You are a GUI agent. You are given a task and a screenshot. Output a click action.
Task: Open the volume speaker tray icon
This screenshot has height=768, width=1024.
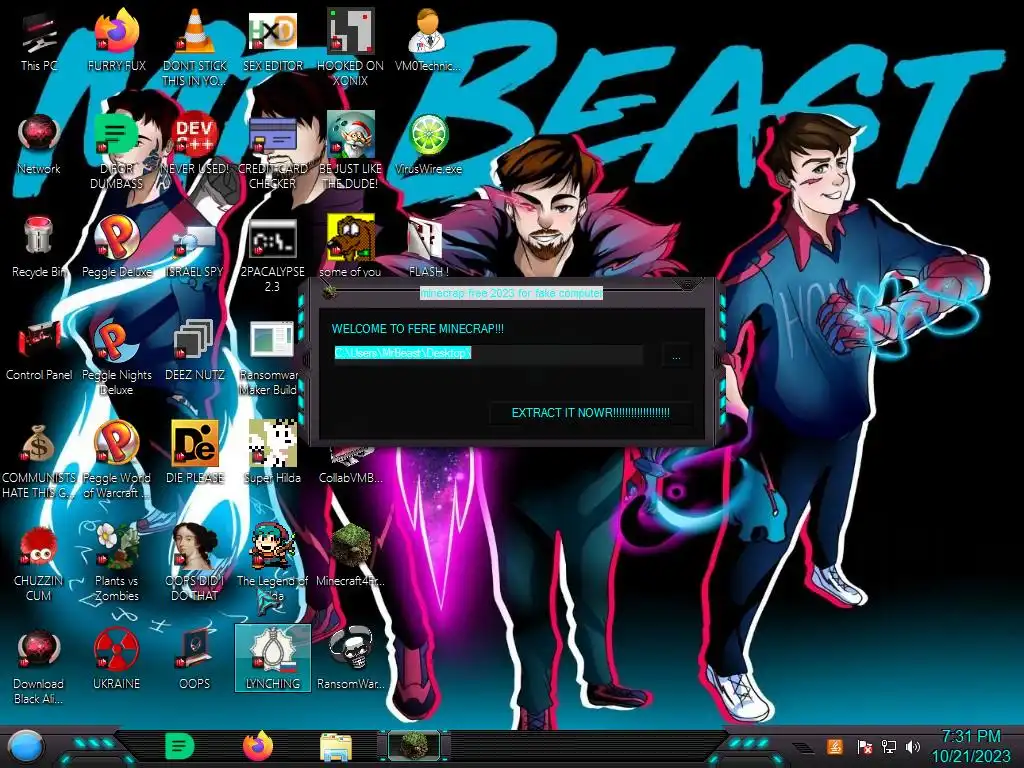[x=912, y=746]
